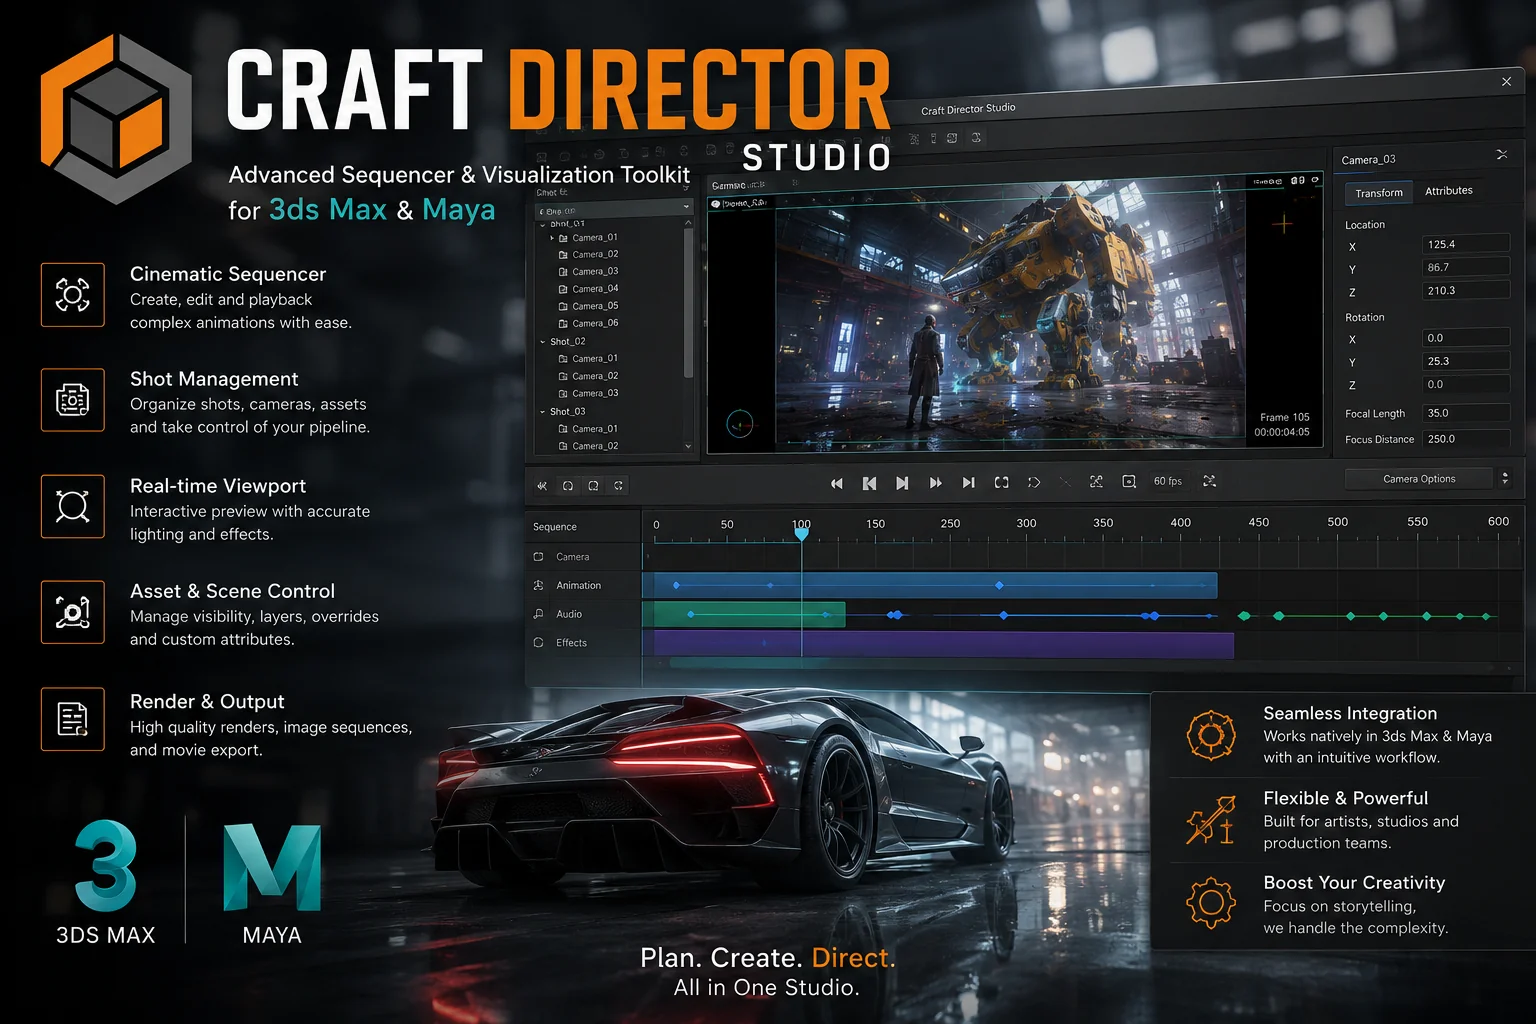Image resolution: width=1536 pixels, height=1024 pixels.
Task: Select Camera_06 in the shot tree
Action: coord(595,324)
